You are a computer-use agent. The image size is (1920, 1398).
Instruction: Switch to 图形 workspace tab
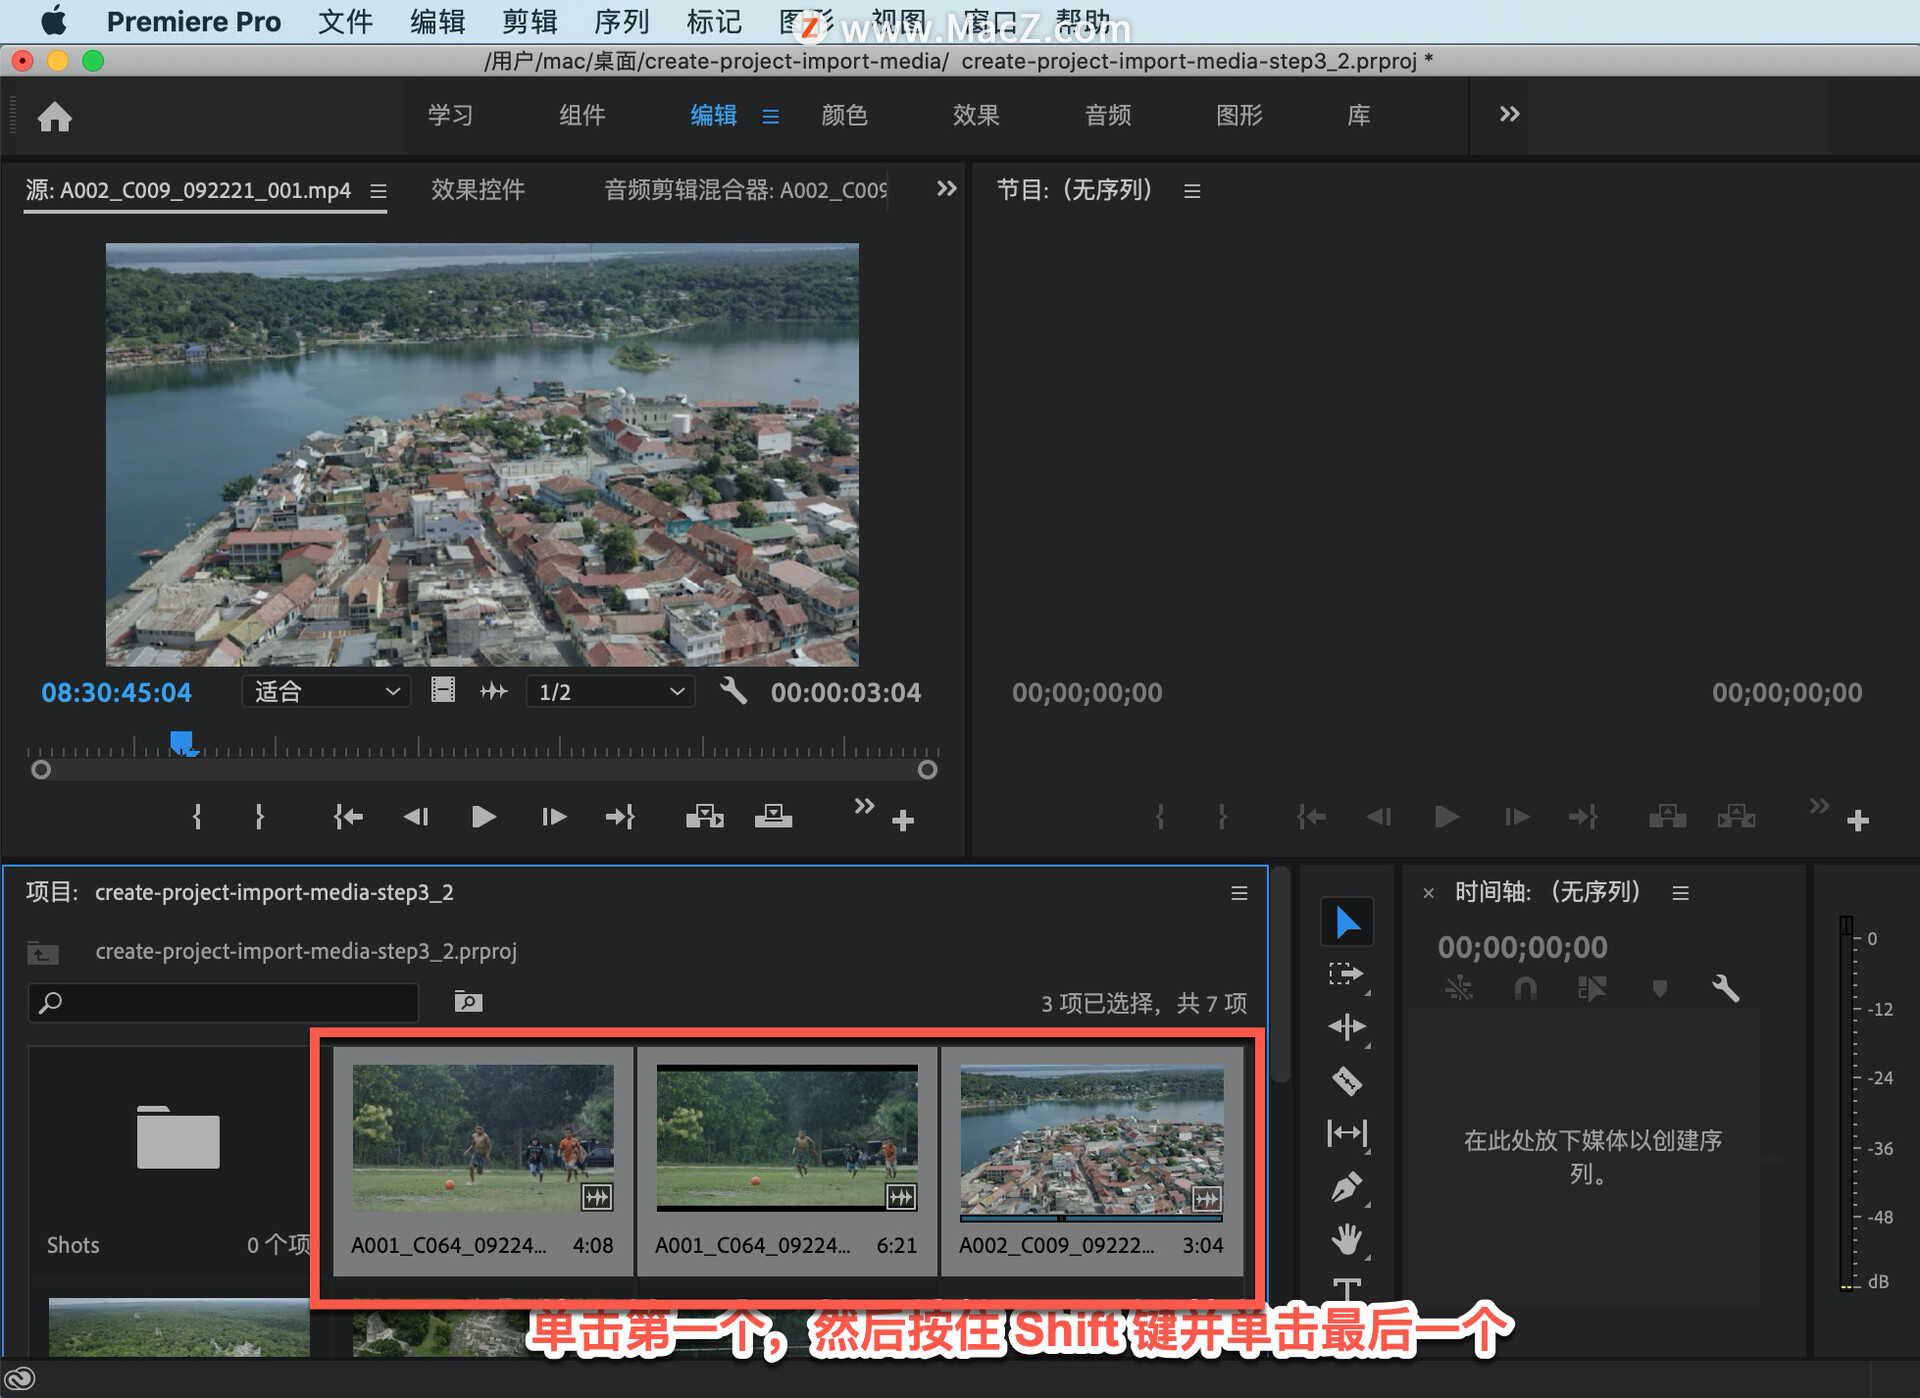click(x=1239, y=115)
